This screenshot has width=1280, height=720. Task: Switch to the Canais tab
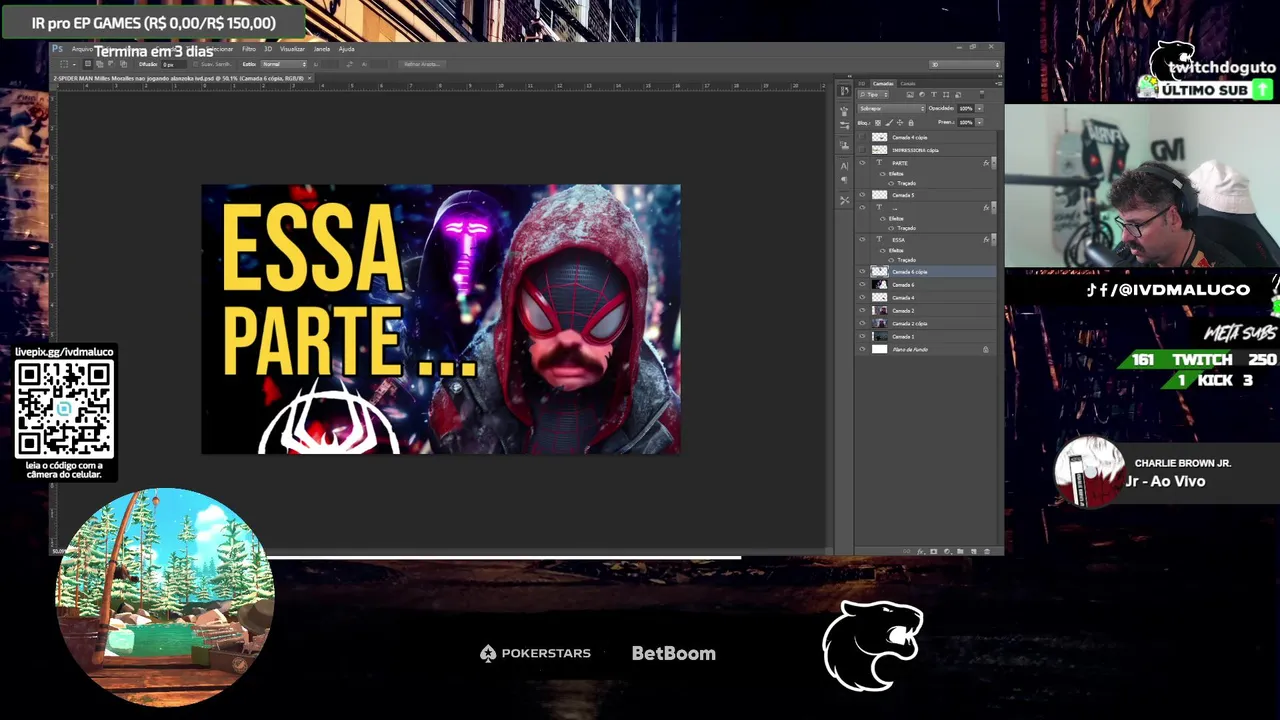coord(908,84)
